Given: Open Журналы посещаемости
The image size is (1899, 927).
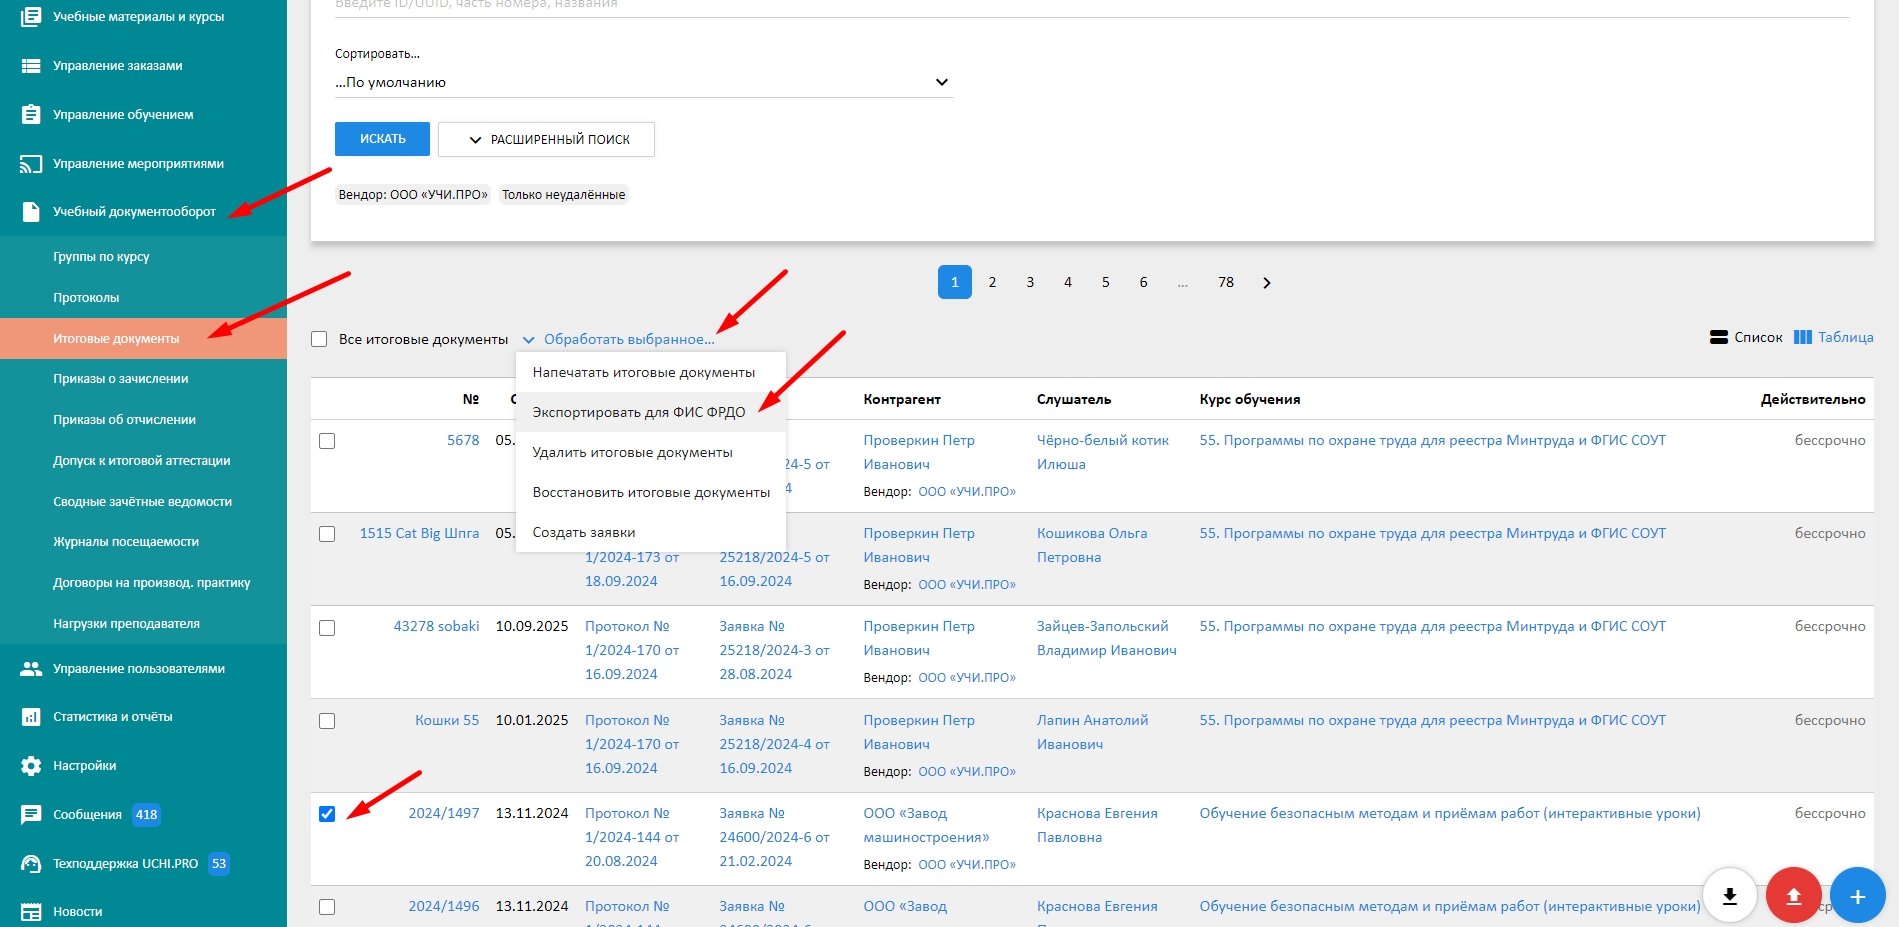Looking at the screenshot, I should click(x=143, y=542).
